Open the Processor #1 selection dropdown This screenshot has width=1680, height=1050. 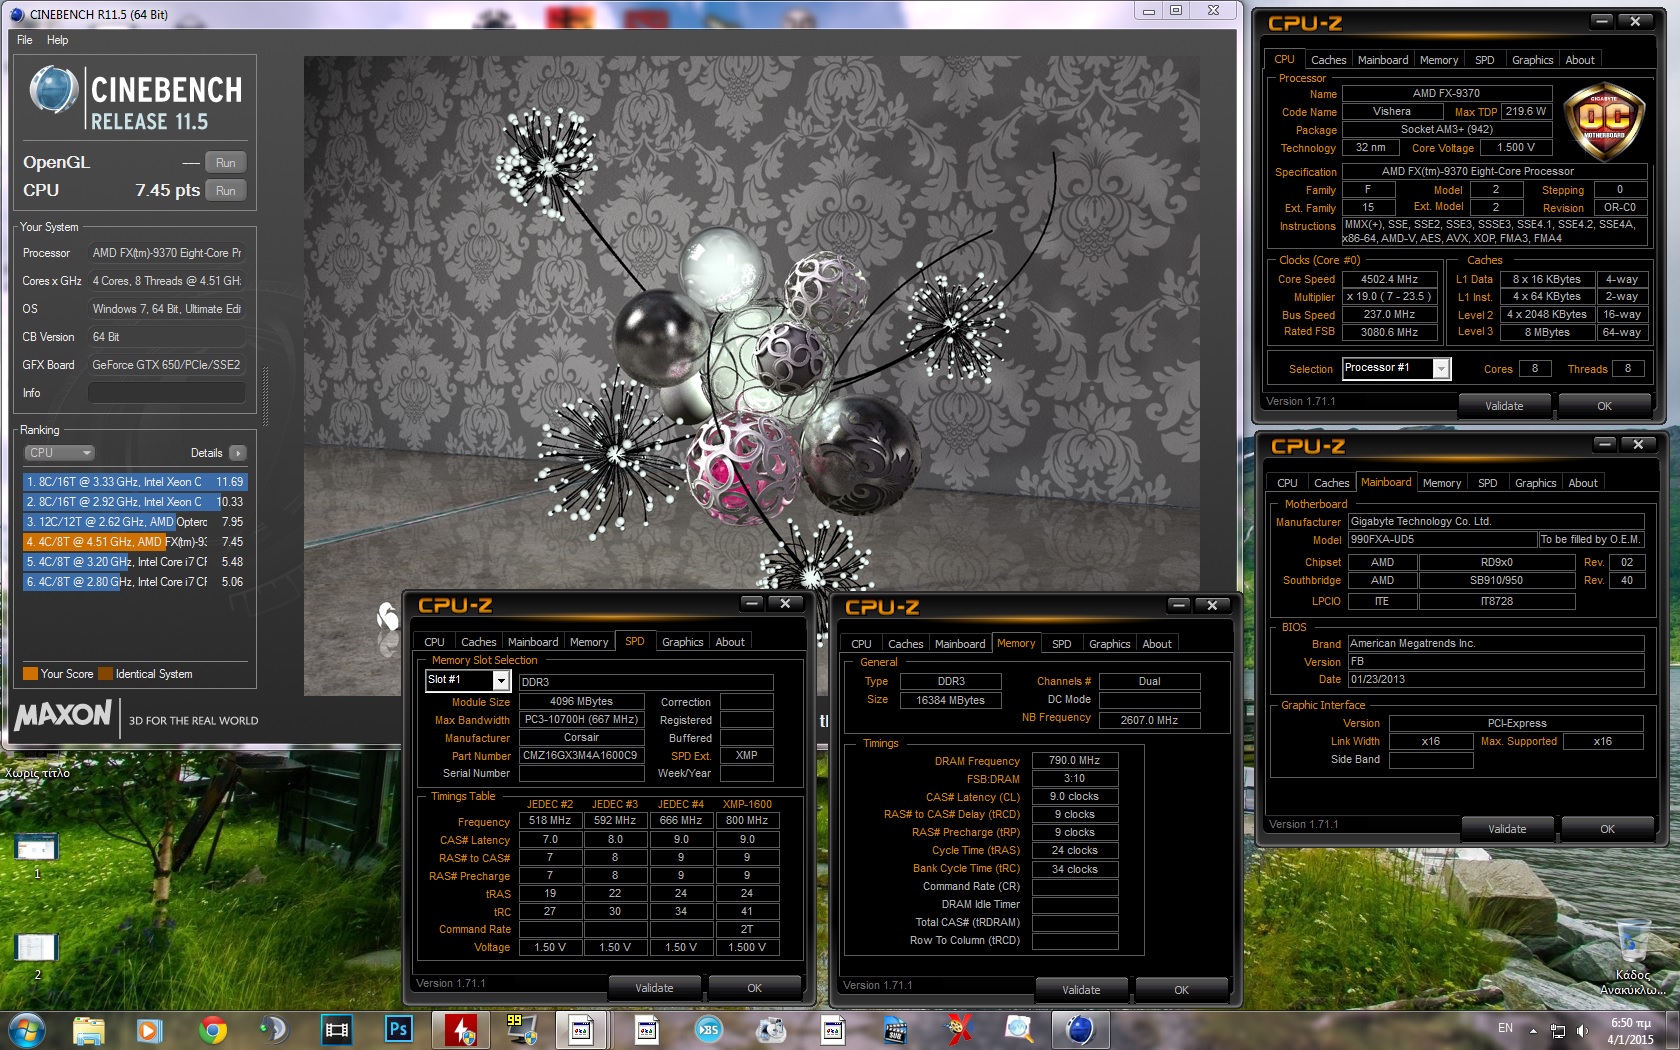coord(1396,368)
